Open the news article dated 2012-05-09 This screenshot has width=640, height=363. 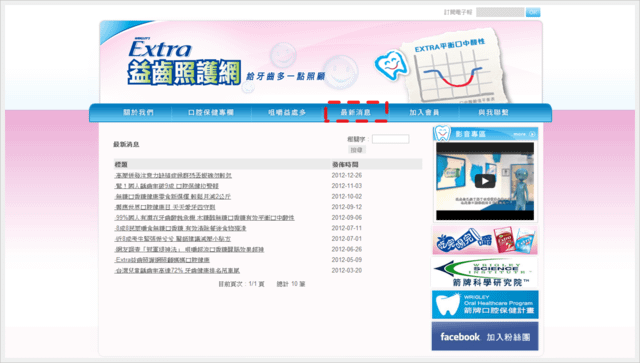[162, 260]
